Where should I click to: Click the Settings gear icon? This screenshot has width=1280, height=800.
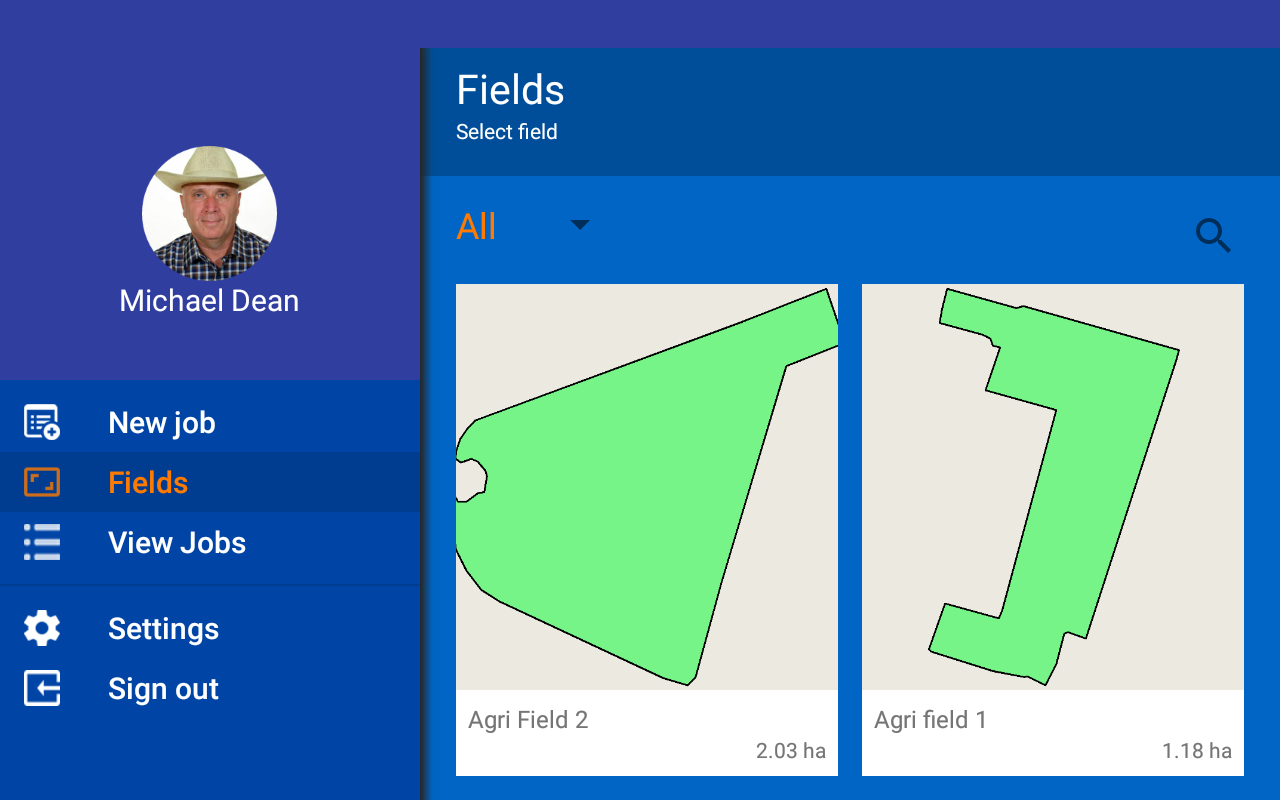42,628
